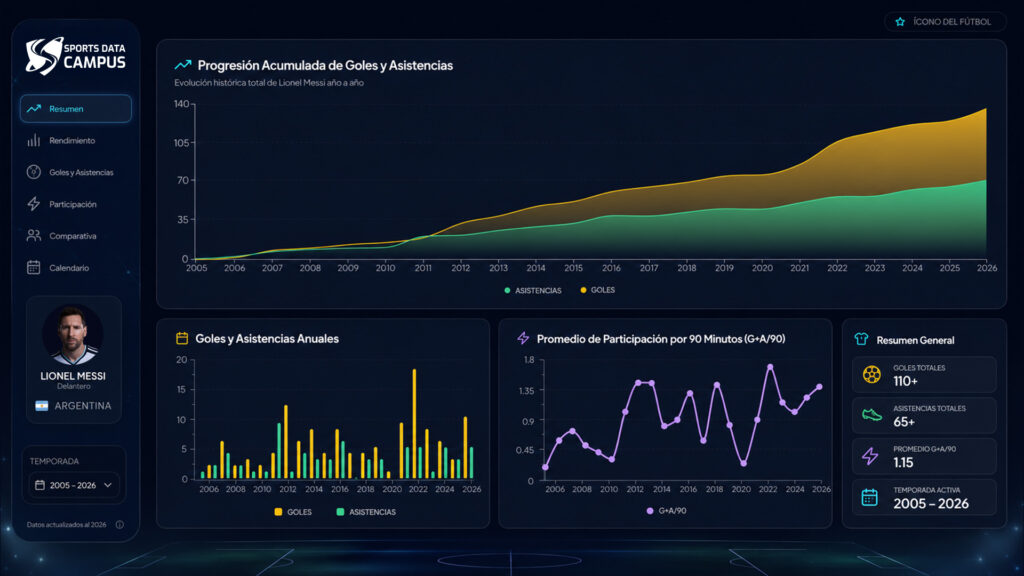This screenshot has height=576, width=1024.
Task: Click the first G+A/90 point at chart start
Action: [x=545, y=467]
